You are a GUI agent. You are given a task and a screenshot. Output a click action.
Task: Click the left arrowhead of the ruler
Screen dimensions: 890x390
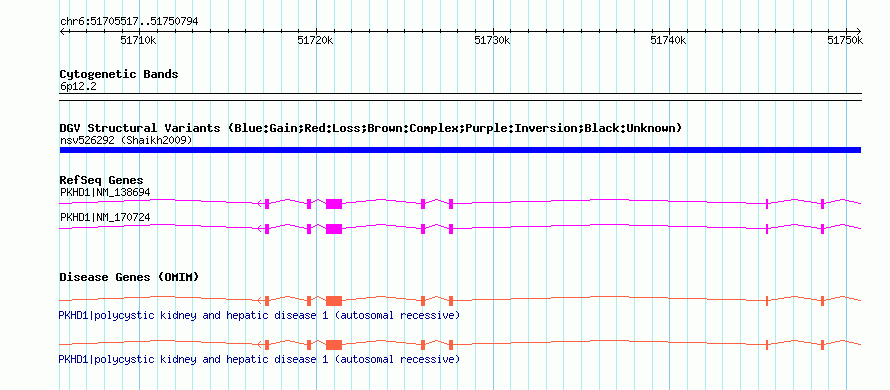click(62, 31)
